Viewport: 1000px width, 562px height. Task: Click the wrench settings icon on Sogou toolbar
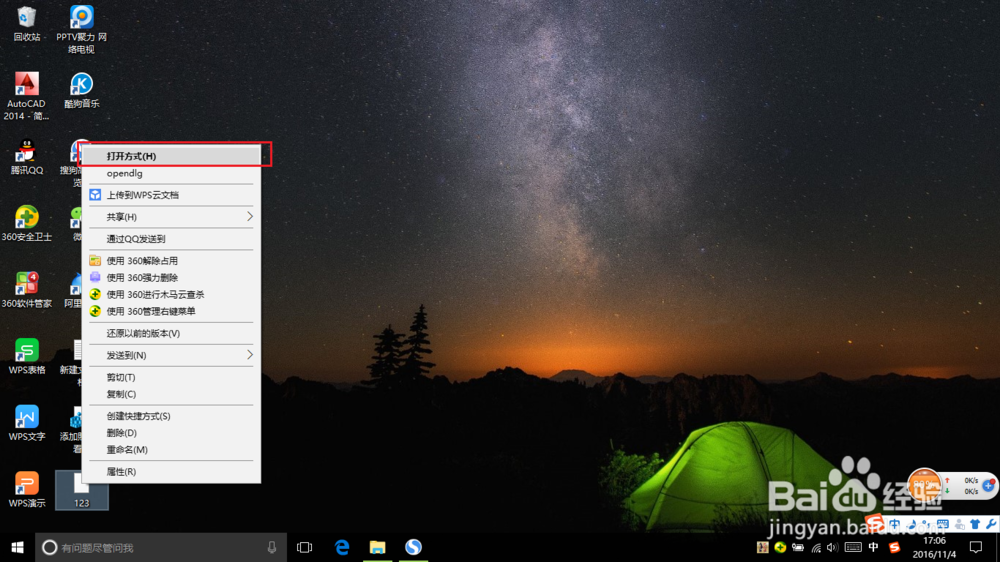pyautogui.click(x=992, y=524)
